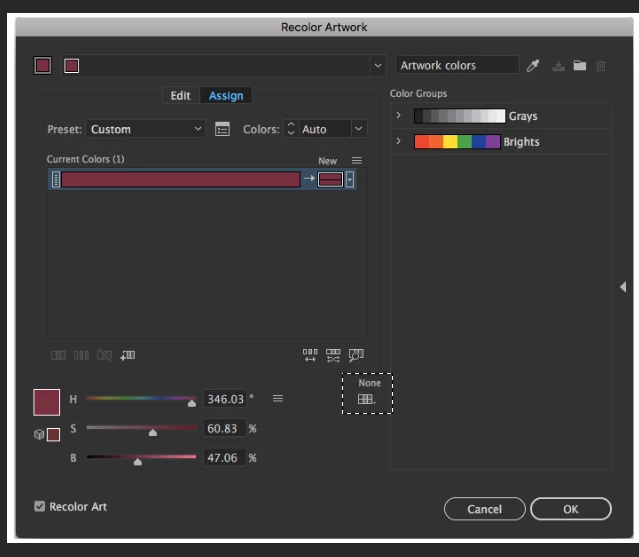
Task: Switch to the Assign tab
Action: [226, 96]
